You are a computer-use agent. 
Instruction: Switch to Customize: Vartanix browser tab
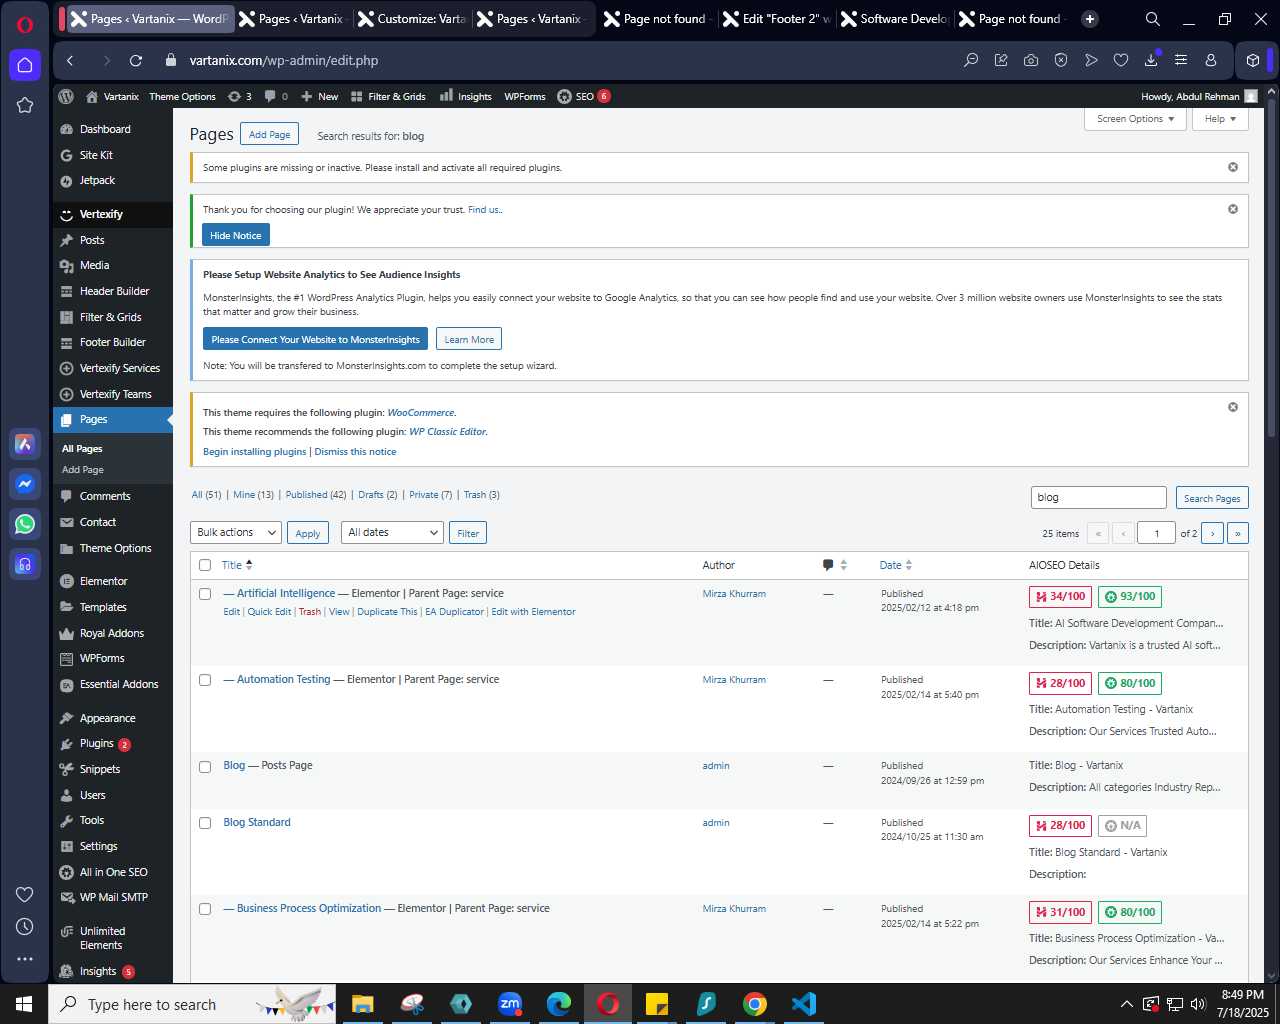pos(412,19)
